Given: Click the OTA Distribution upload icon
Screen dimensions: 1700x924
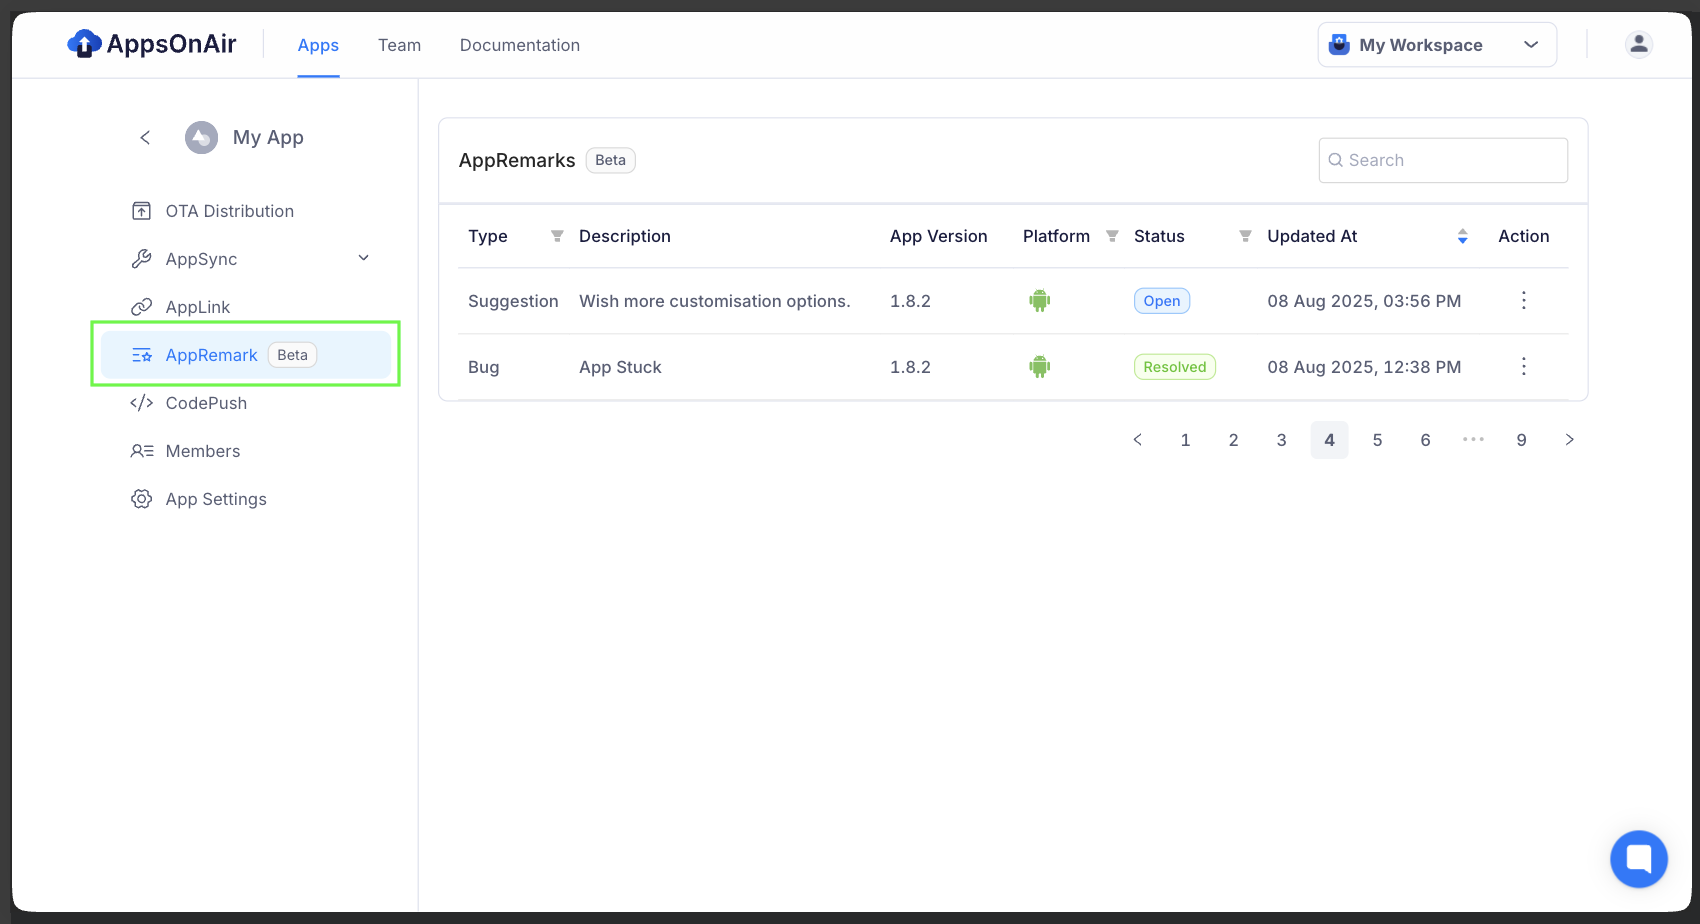Looking at the screenshot, I should point(142,211).
